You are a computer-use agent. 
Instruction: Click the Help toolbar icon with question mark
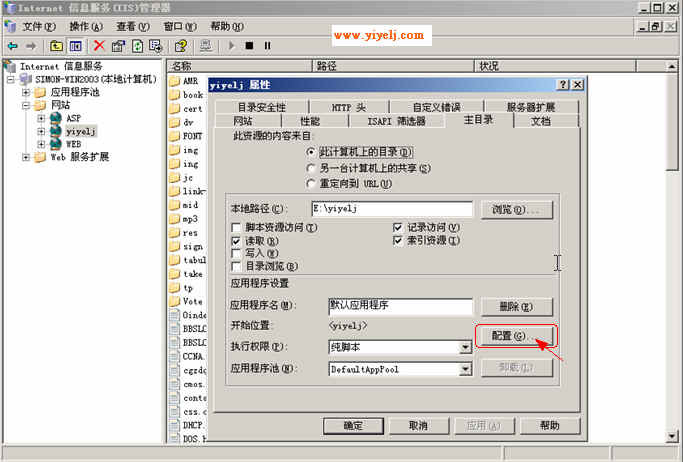point(181,46)
